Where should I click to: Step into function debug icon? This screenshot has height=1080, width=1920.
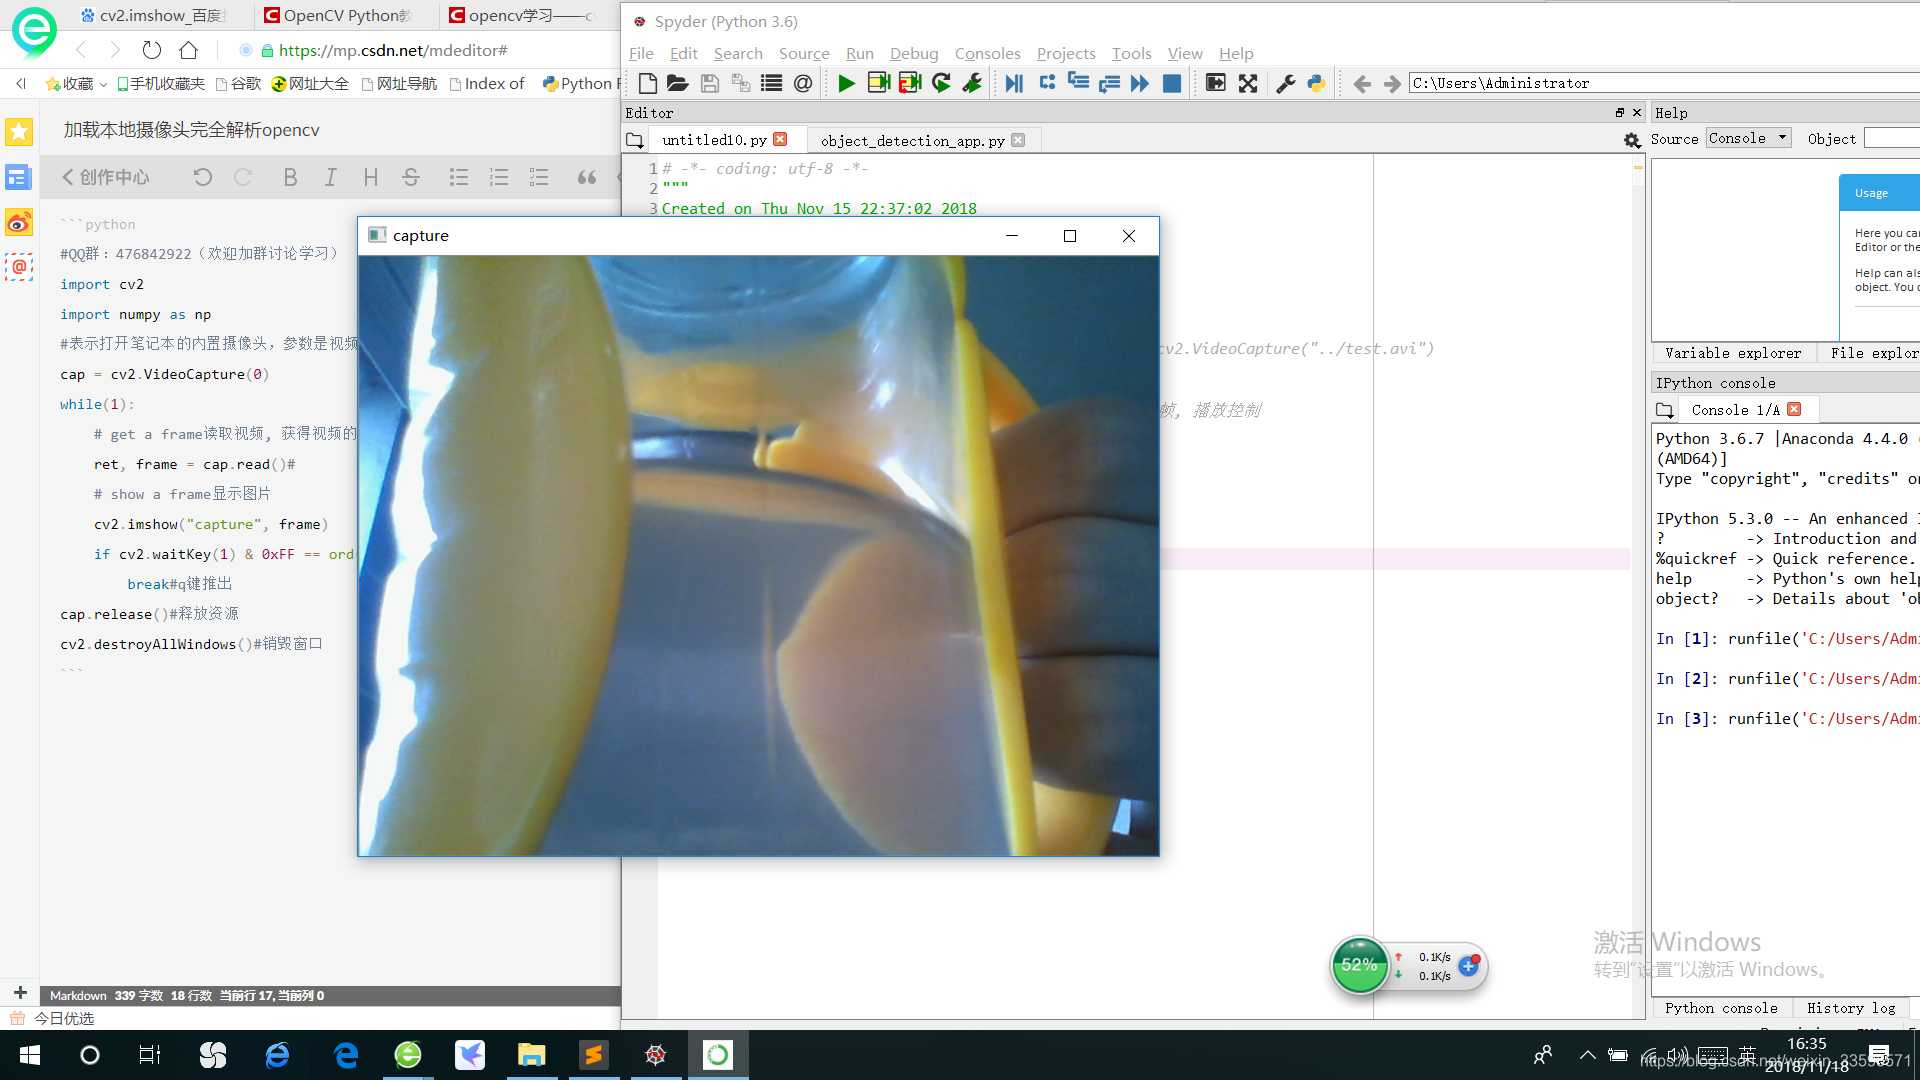[1078, 83]
